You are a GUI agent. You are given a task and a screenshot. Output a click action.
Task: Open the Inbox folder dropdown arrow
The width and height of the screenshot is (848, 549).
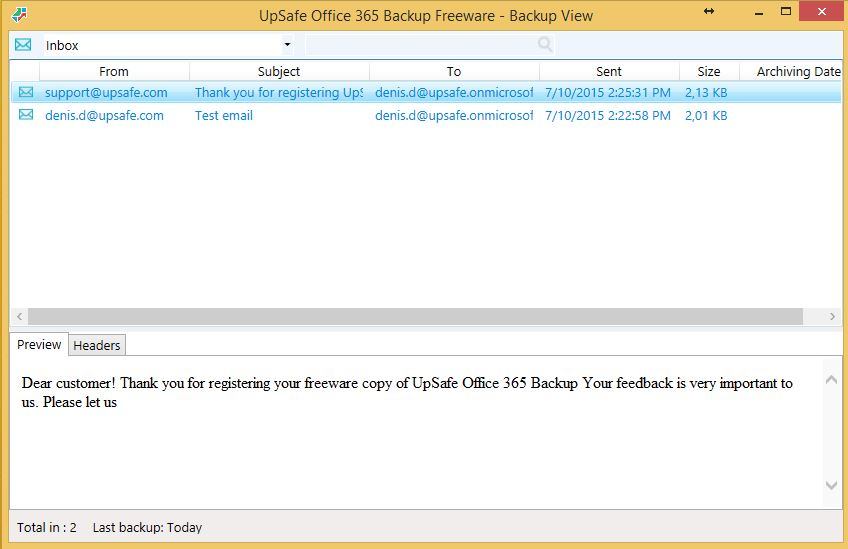[x=288, y=44]
